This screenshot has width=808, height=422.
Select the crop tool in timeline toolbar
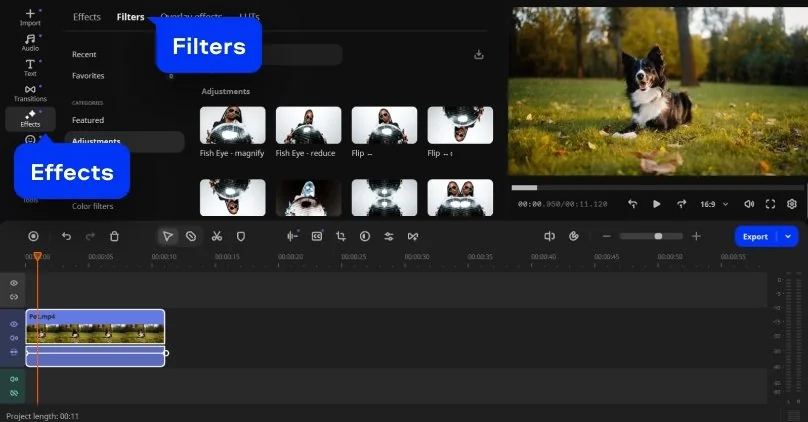coord(341,236)
